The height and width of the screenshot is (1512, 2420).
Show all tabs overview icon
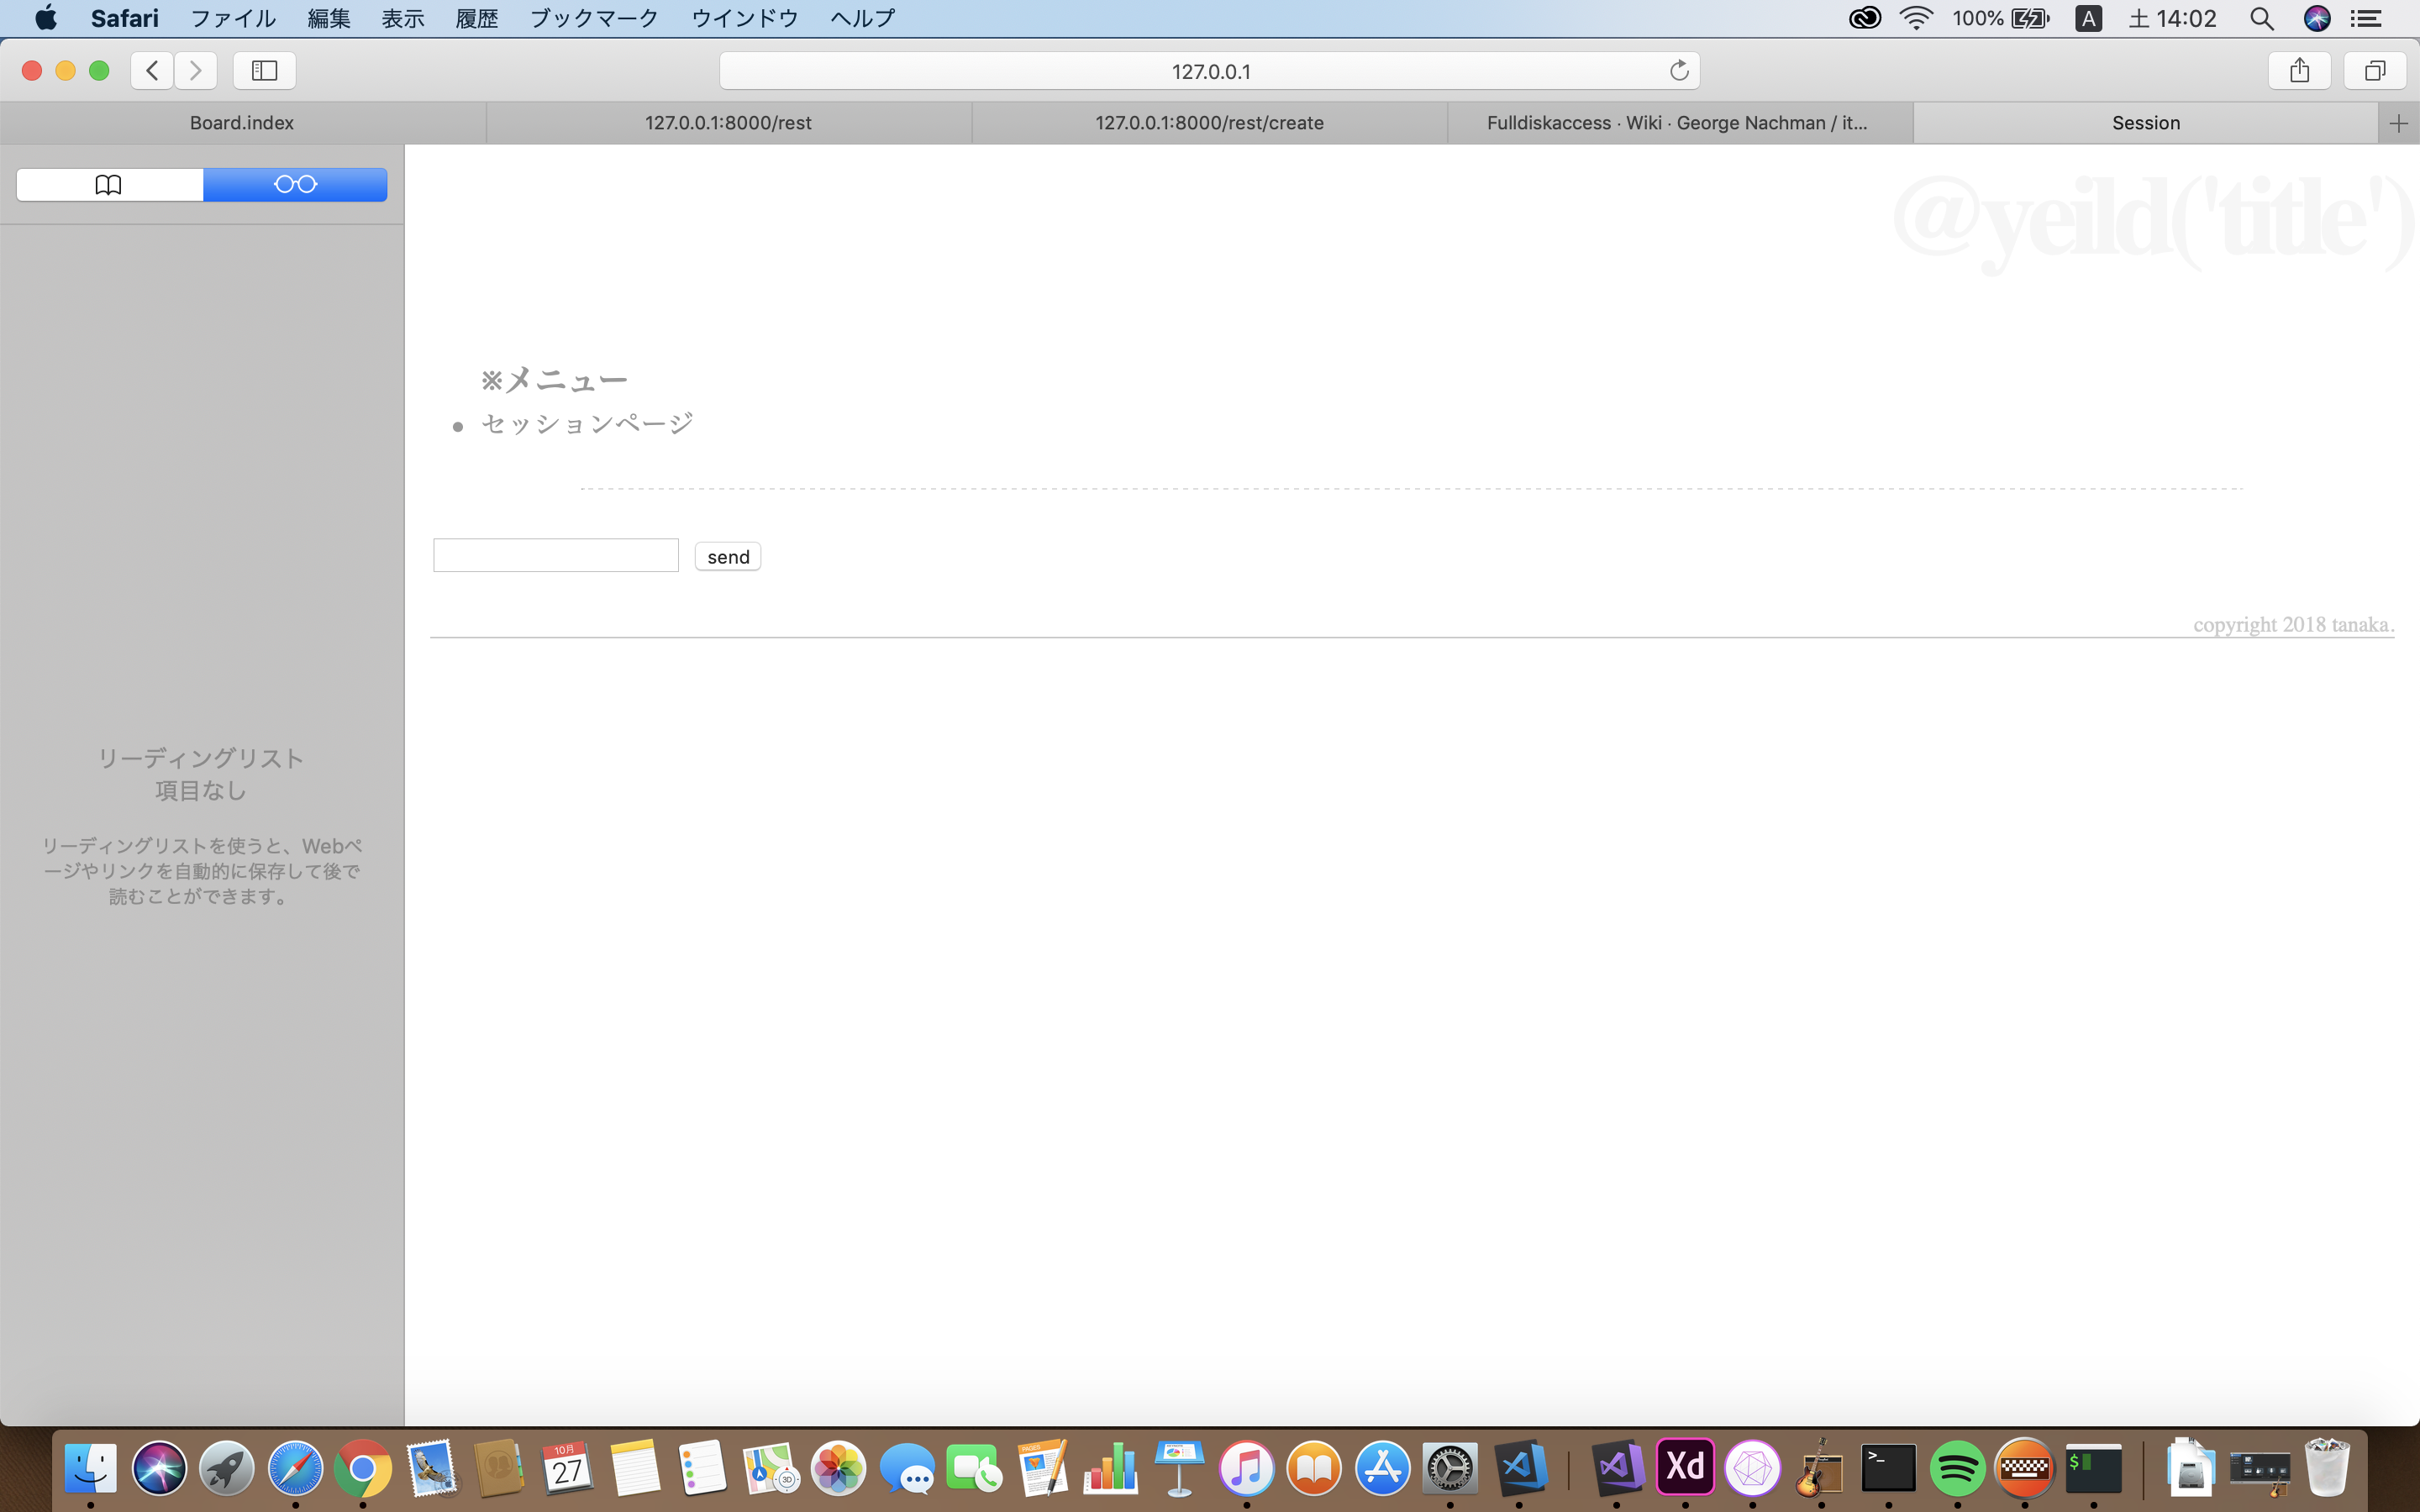pyautogui.click(x=2375, y=70)
